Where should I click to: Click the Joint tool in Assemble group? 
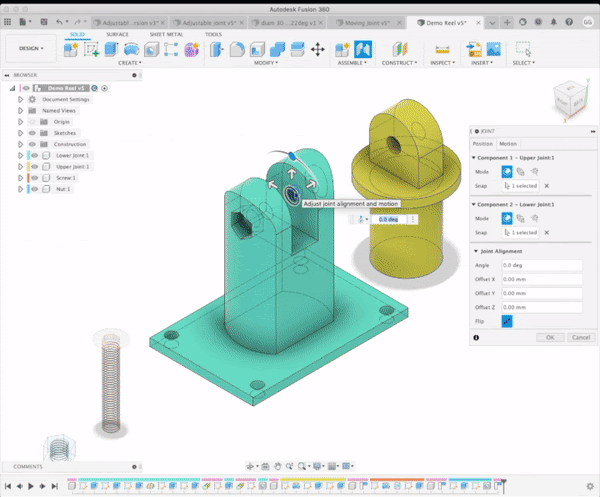[x=364, y=49]
